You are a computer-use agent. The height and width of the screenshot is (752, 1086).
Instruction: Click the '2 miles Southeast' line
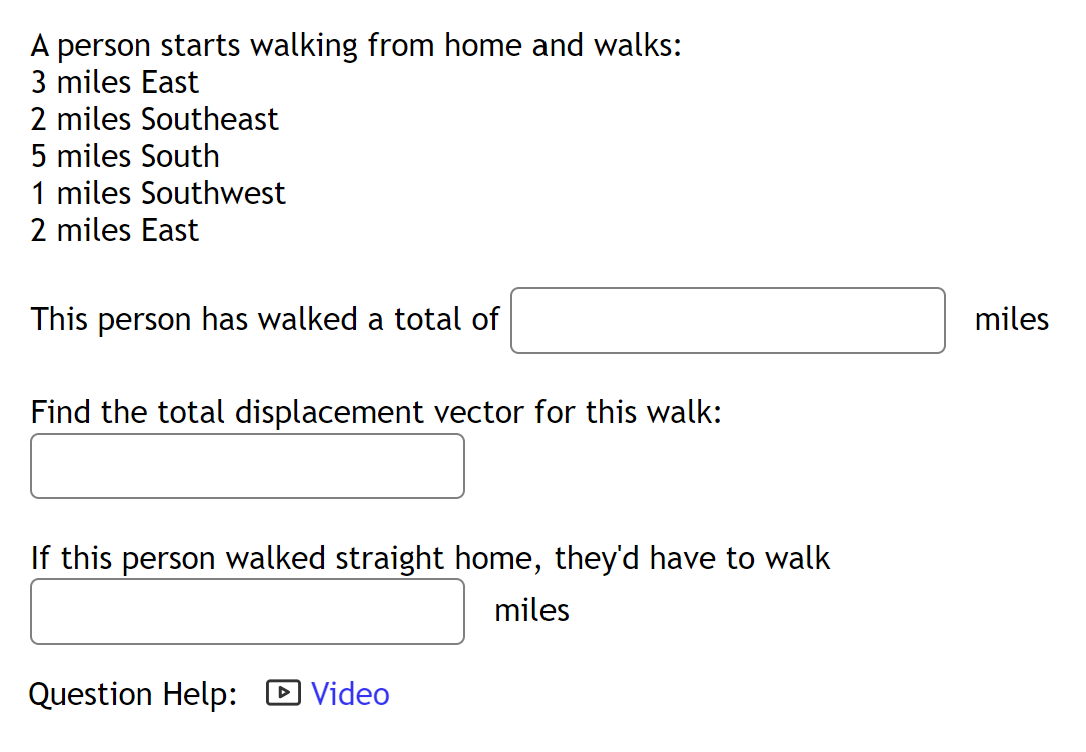154,119
